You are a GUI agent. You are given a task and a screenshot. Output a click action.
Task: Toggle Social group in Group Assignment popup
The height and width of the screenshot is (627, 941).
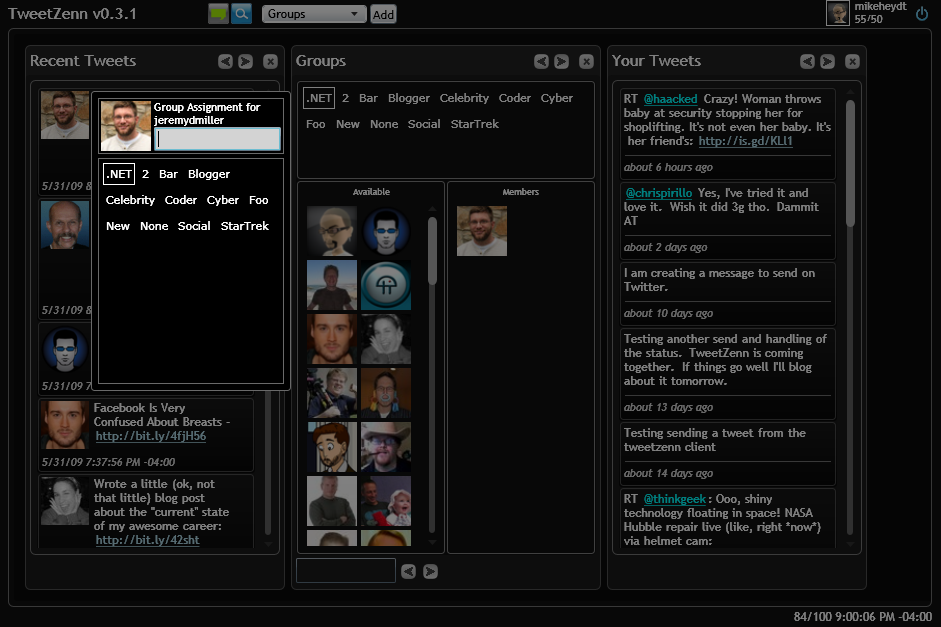[x=194, y=226]
